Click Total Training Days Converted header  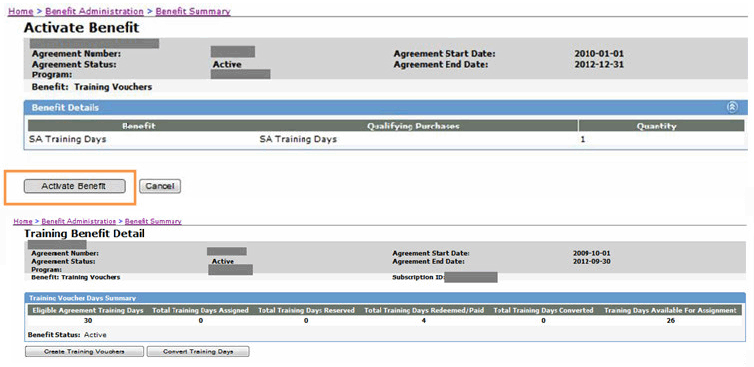[x=543, y=311]
